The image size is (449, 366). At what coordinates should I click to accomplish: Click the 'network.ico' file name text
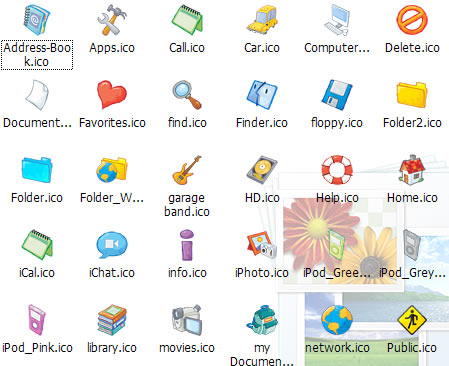click(x=337, y=348)
